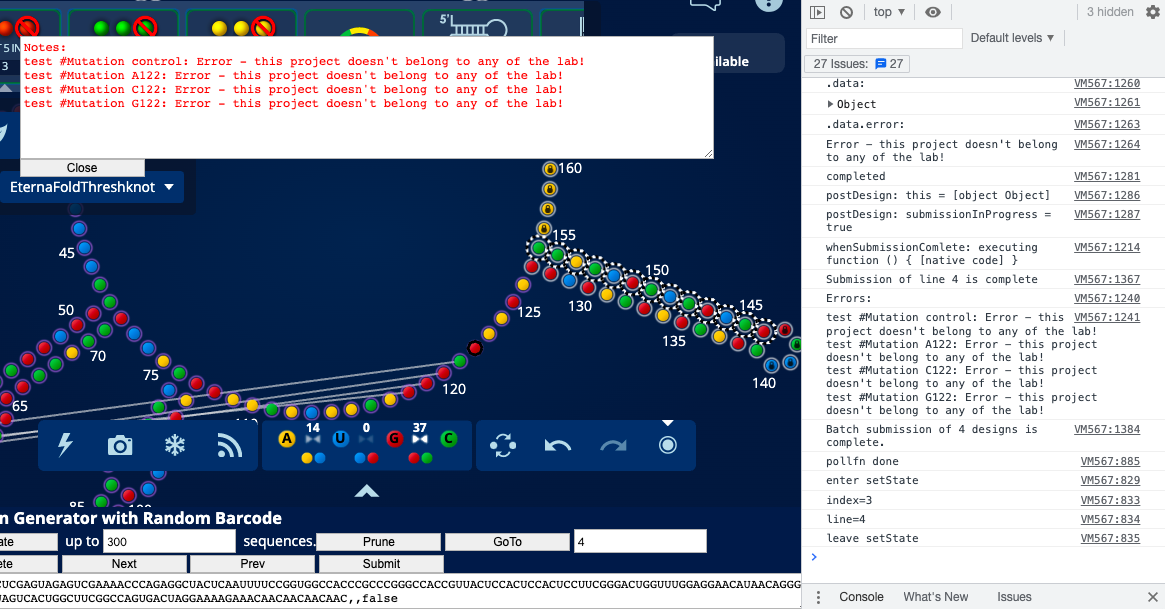
Task: Click the snowflake freeze icon
Action: pyautogui.click(x=175, y=445)
